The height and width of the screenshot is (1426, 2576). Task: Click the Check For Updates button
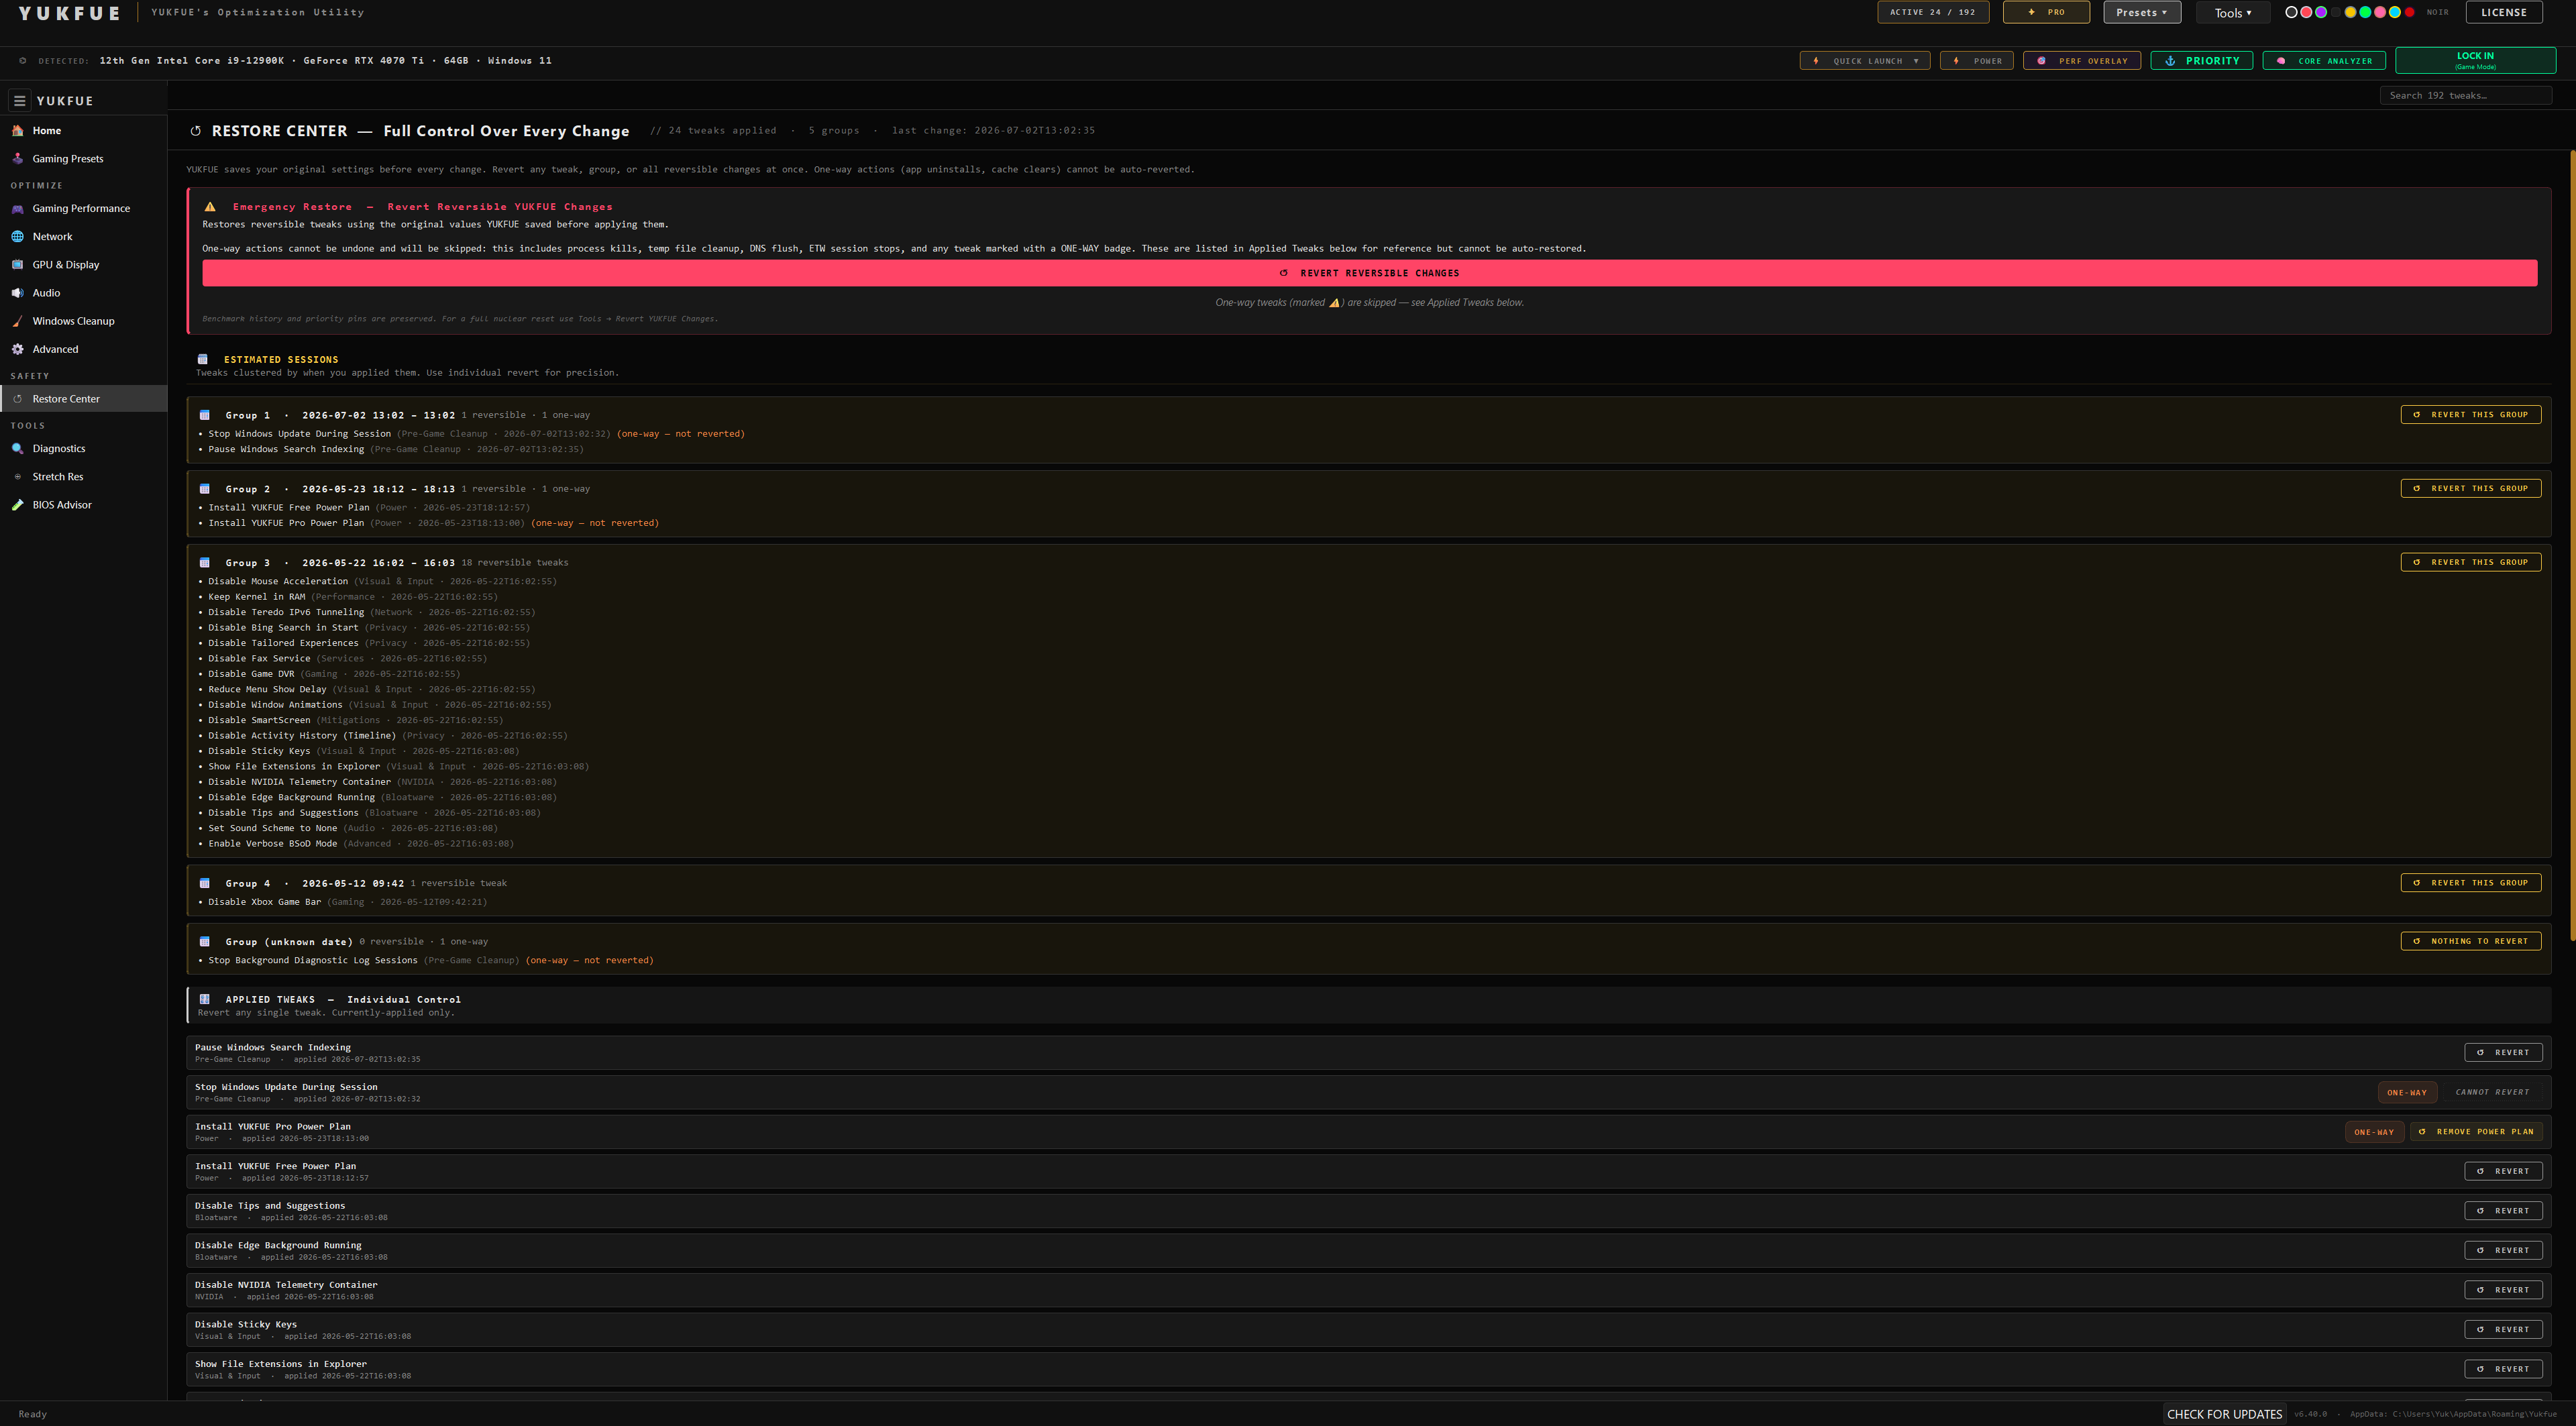pos(2224,1414)
